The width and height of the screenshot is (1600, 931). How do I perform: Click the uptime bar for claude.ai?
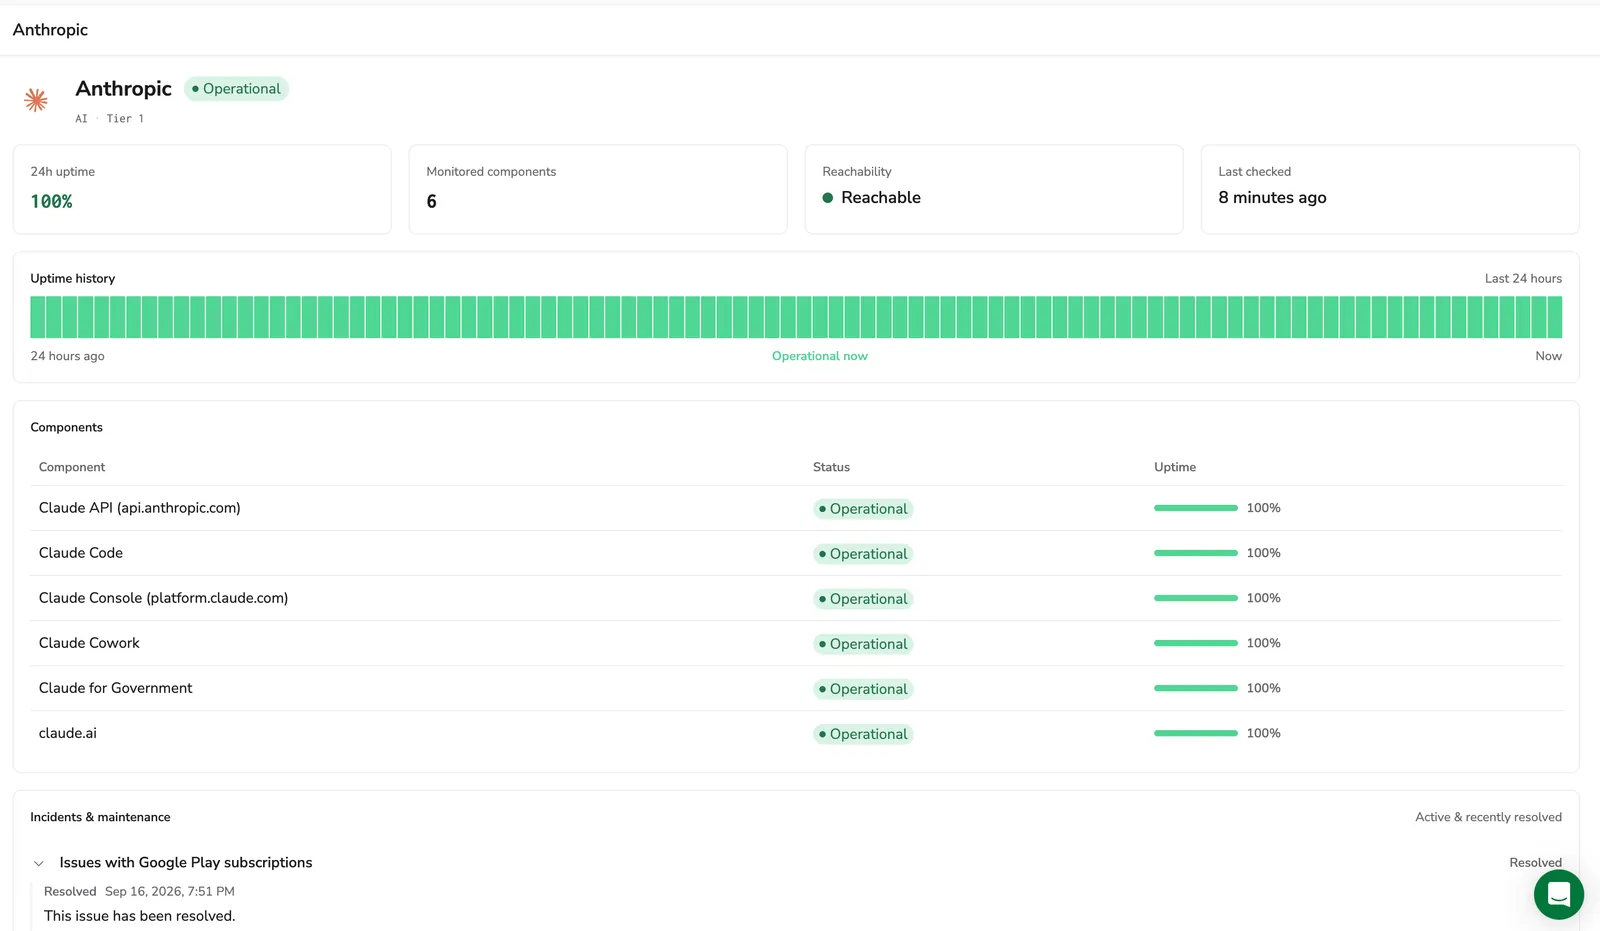[1196, 733]
